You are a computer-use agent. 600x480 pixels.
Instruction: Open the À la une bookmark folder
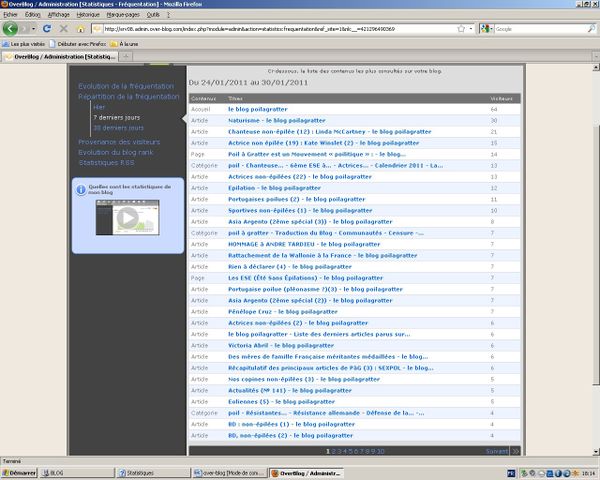coord(124,44)
